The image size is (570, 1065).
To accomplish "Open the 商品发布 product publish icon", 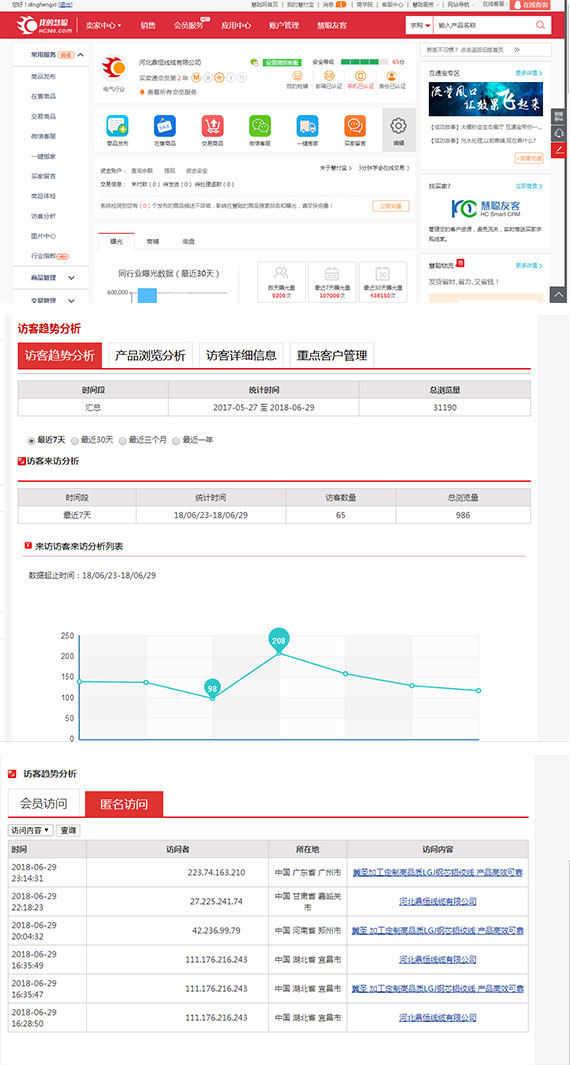I will 117,126.
